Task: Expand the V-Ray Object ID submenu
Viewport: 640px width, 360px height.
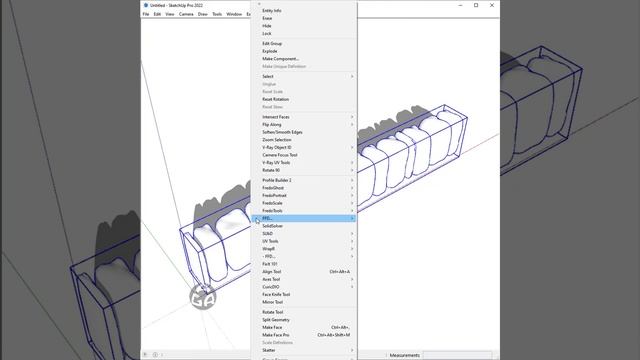Action: click(x=304, y=147)
